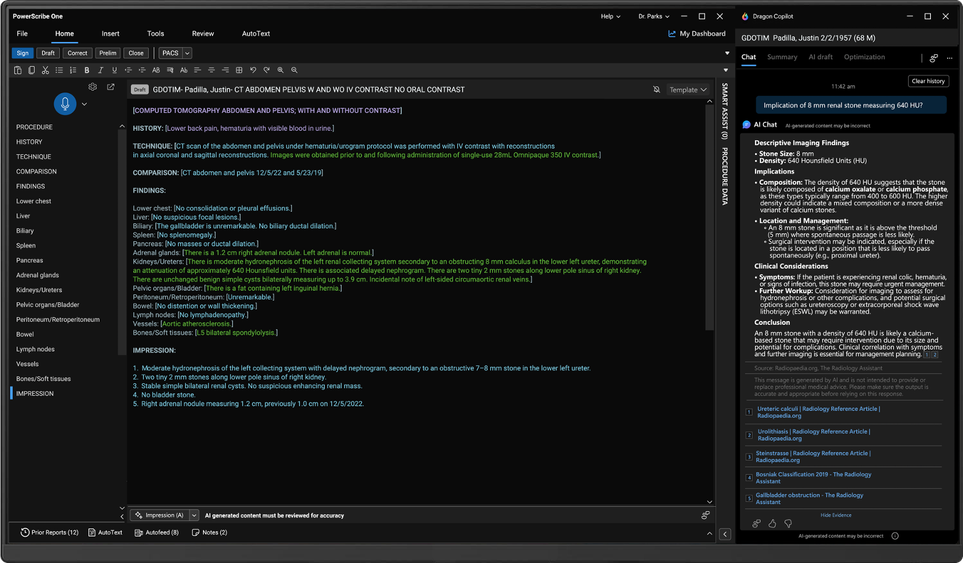Toggle the crossed-out bell icon near Template
Image resolution: width=963 pixels, height=563 pixels.
(x=657, y=90)
